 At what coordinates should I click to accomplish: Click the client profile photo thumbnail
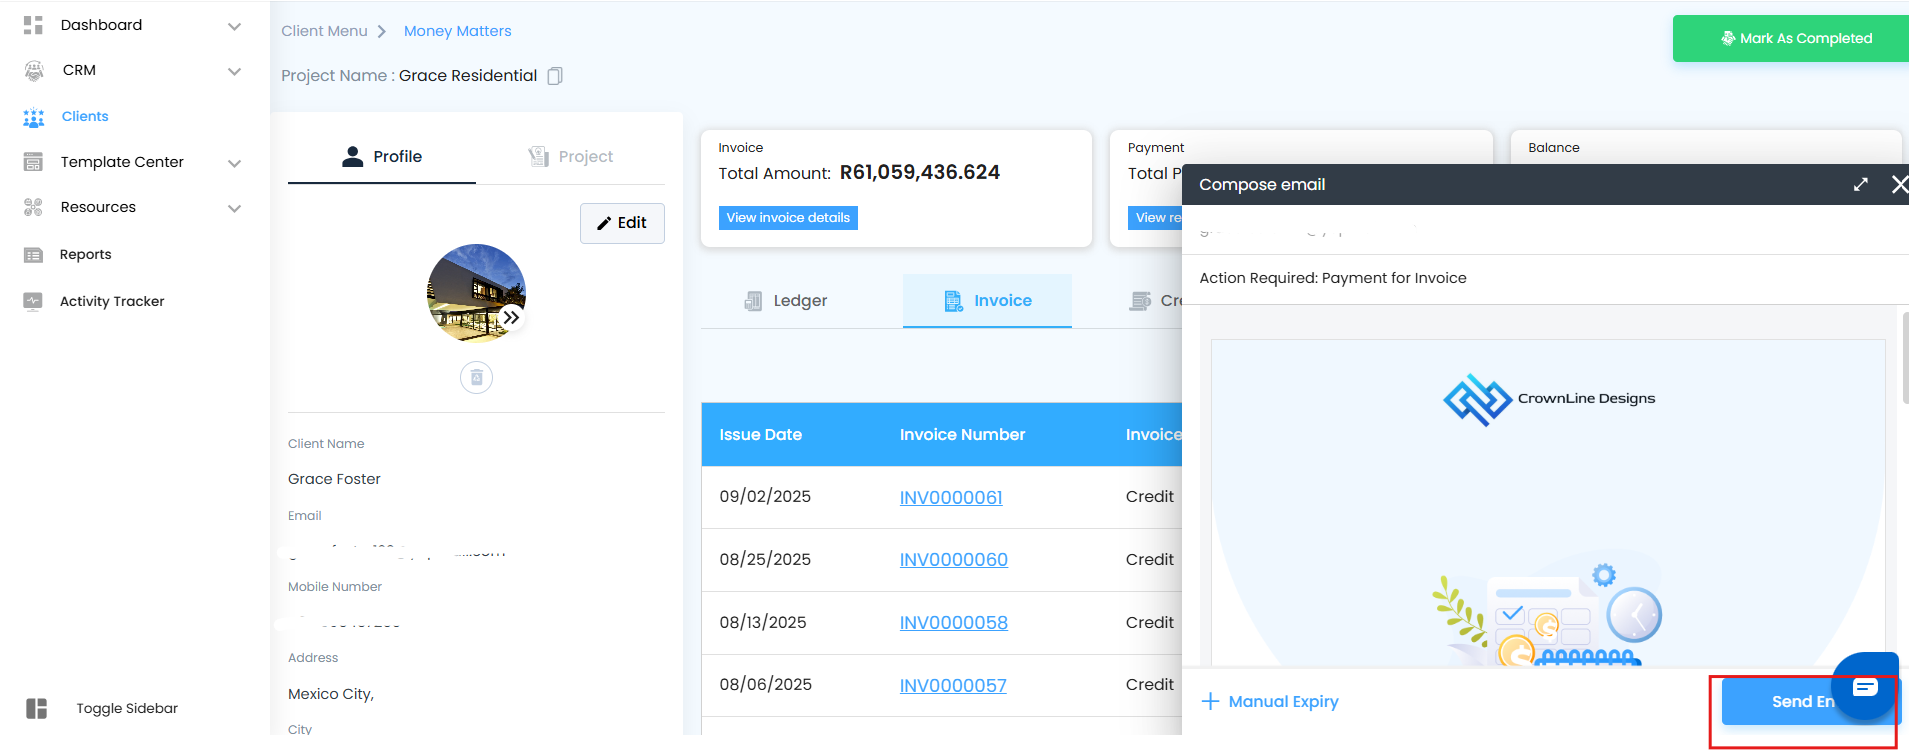476,293
